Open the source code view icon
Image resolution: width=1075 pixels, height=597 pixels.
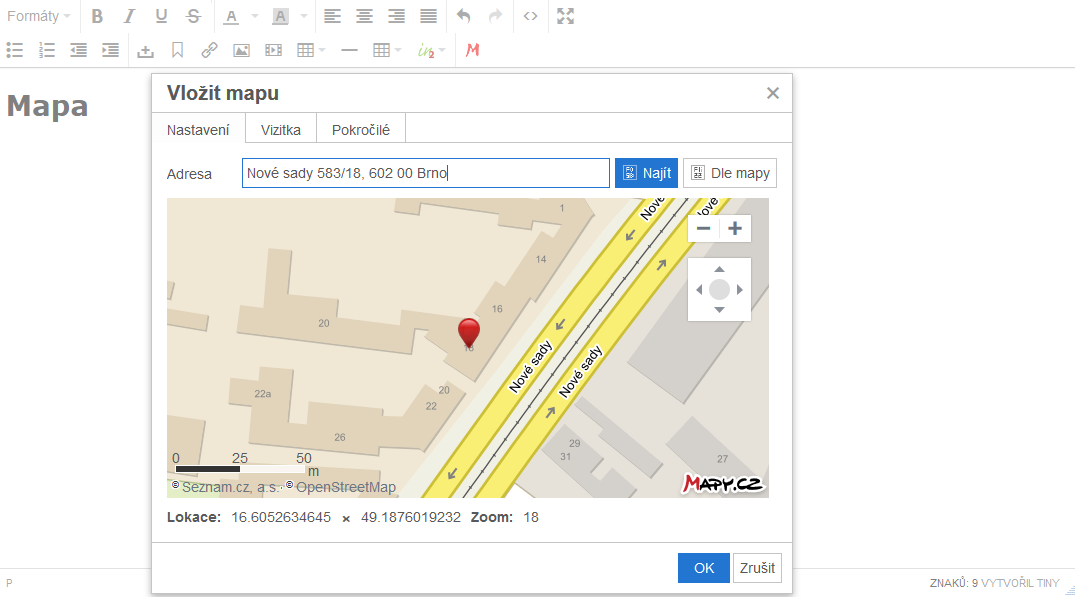[x=530, y=16]
